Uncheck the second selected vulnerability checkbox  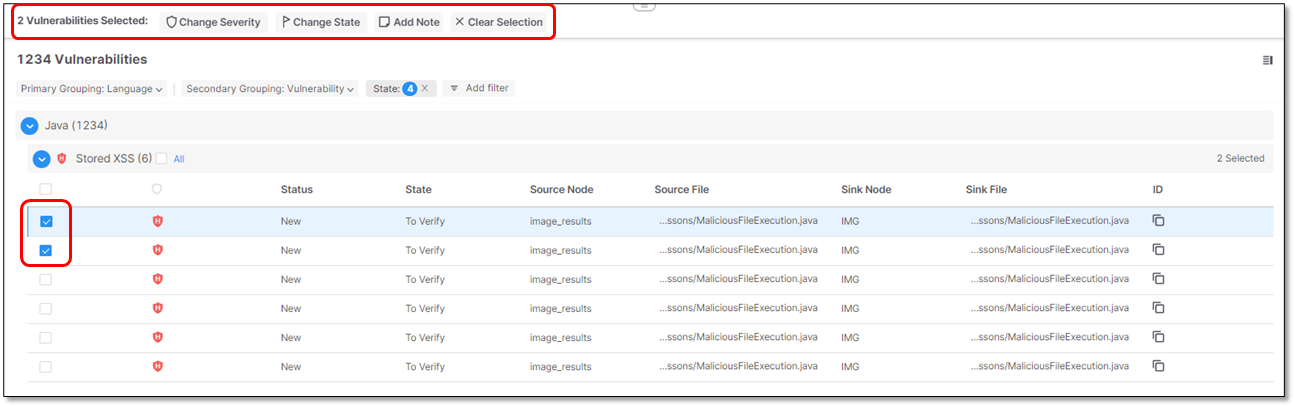point(46,250)
